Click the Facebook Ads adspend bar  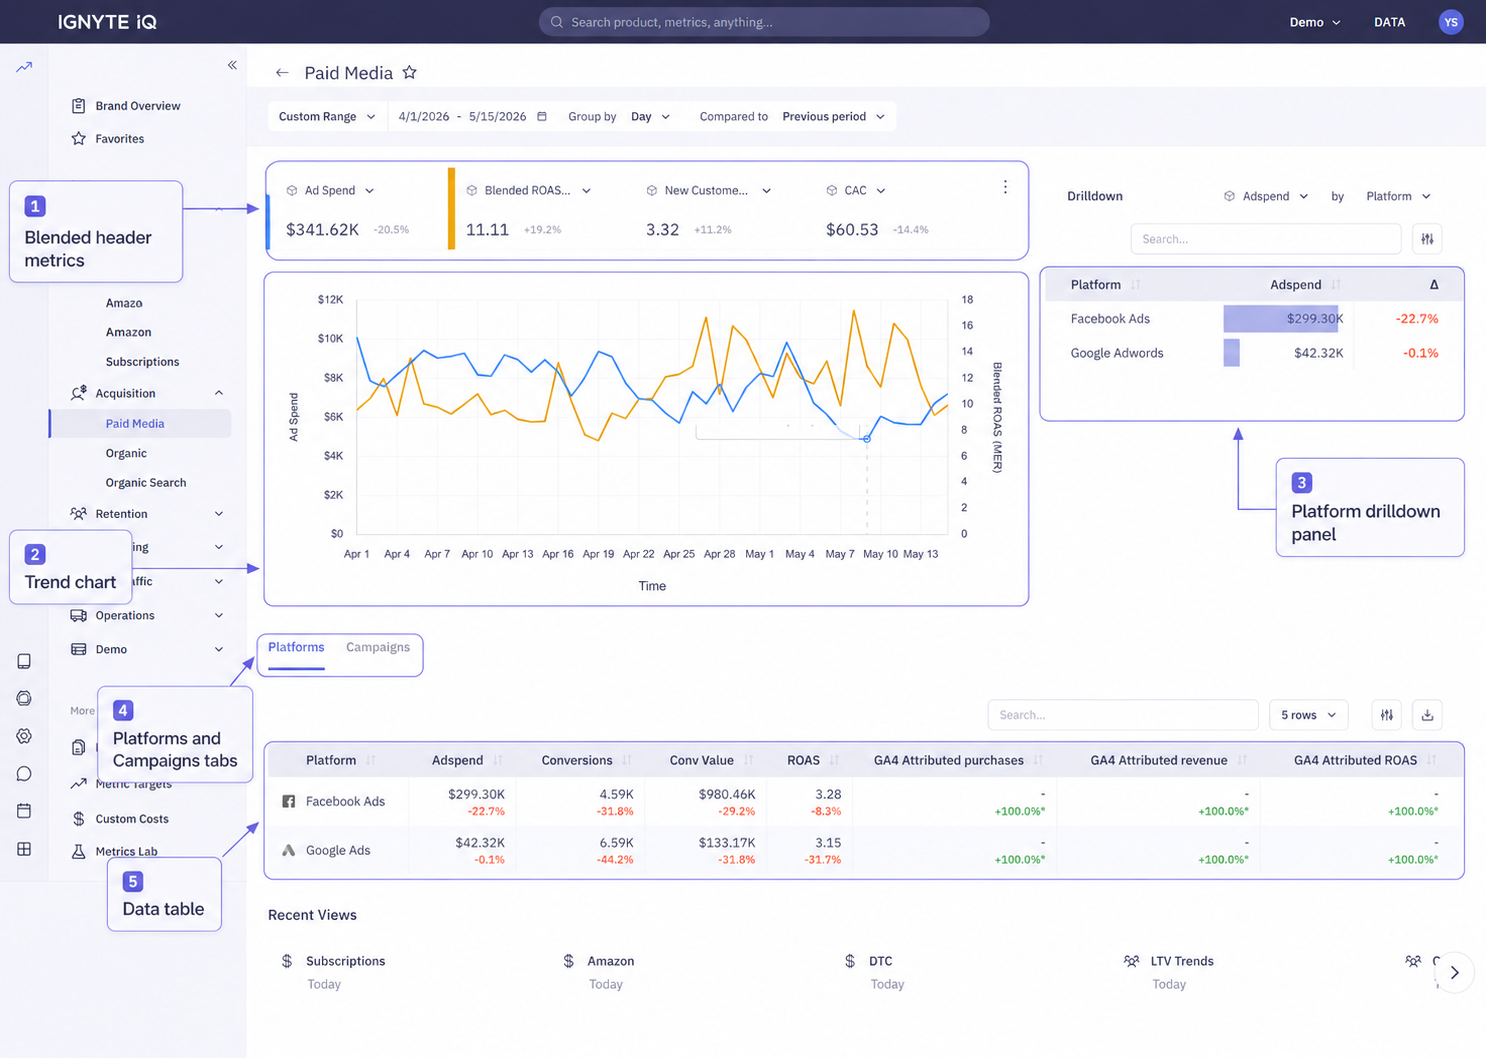click(1281, 319)
